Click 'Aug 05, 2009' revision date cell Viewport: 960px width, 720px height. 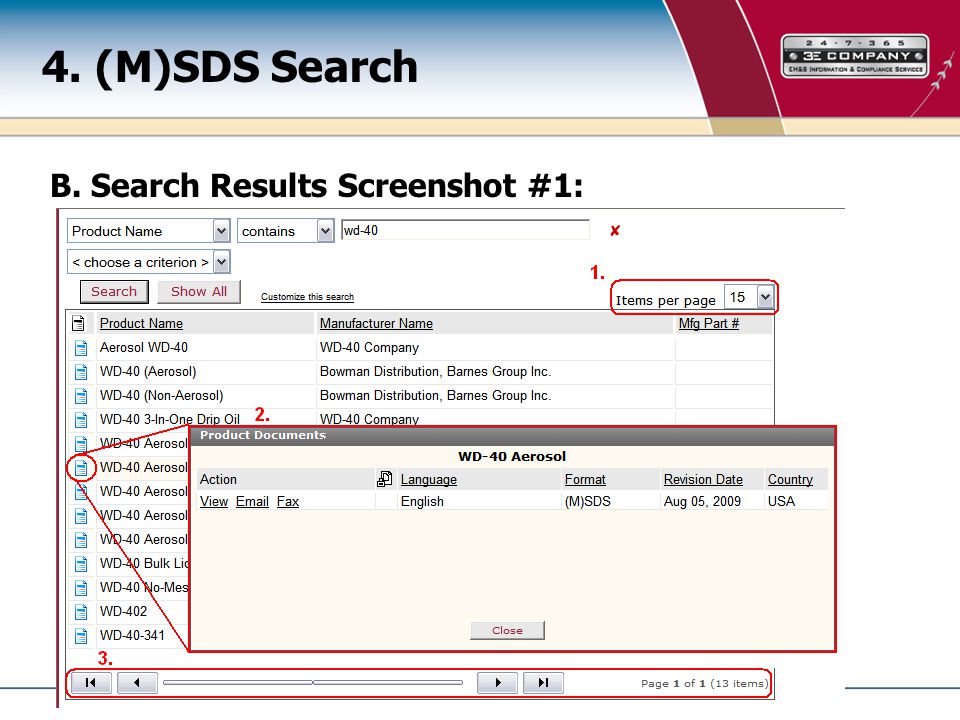tap(702, 501)
